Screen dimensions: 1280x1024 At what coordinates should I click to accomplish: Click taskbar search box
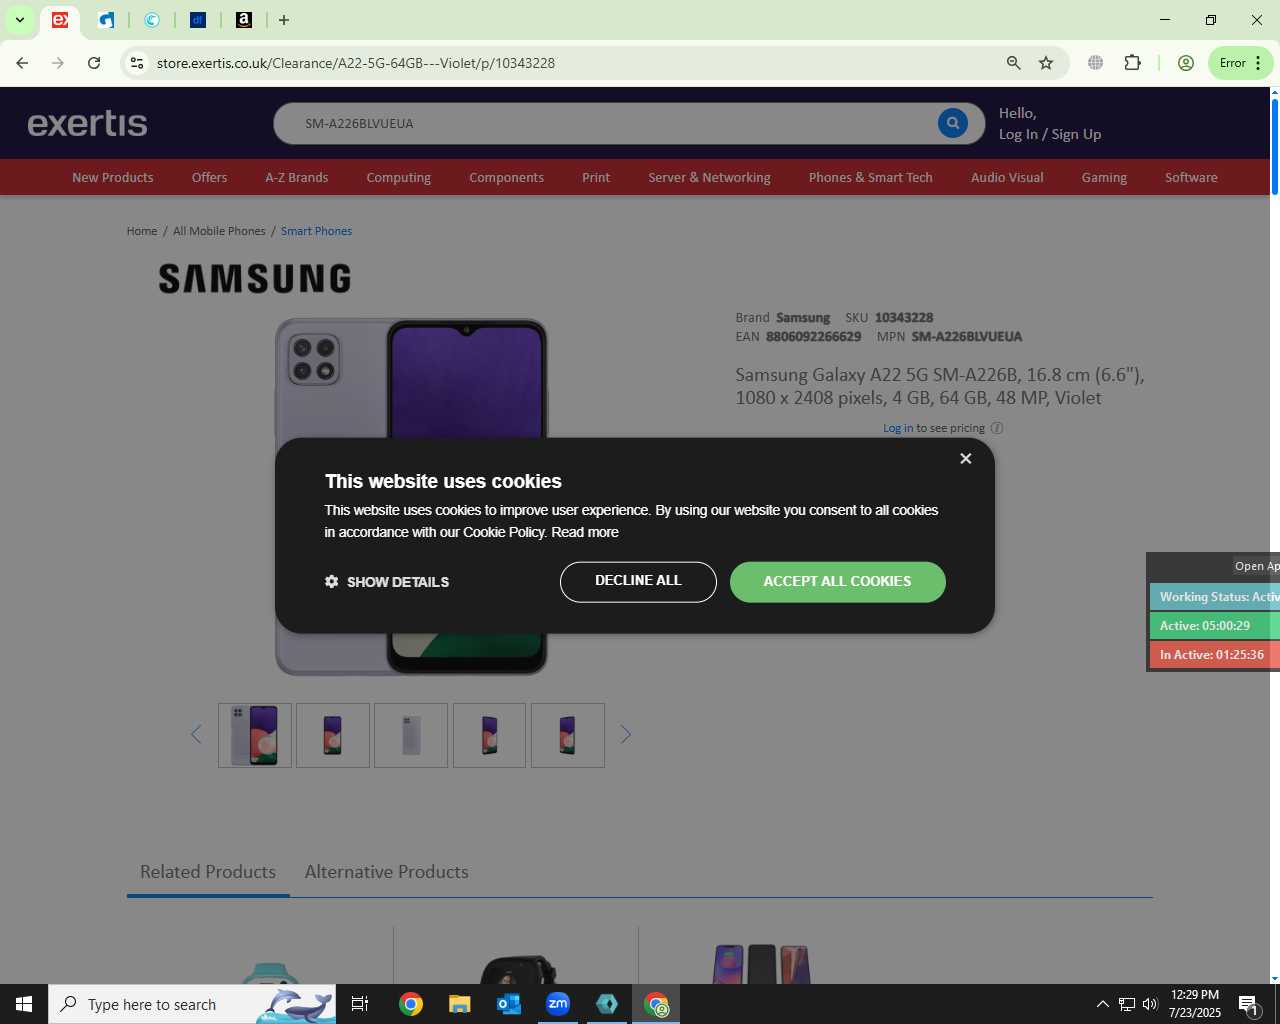[192, 1004]
